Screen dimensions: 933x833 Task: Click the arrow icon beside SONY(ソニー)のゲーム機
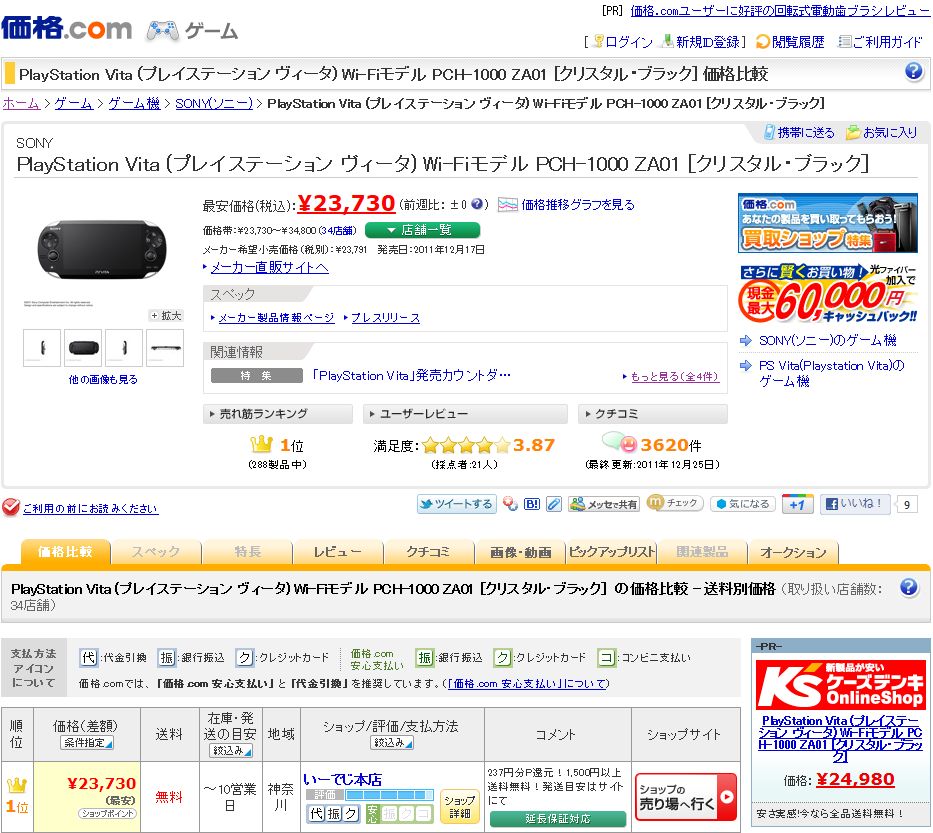pyautogui.click(x=746, y=340)
